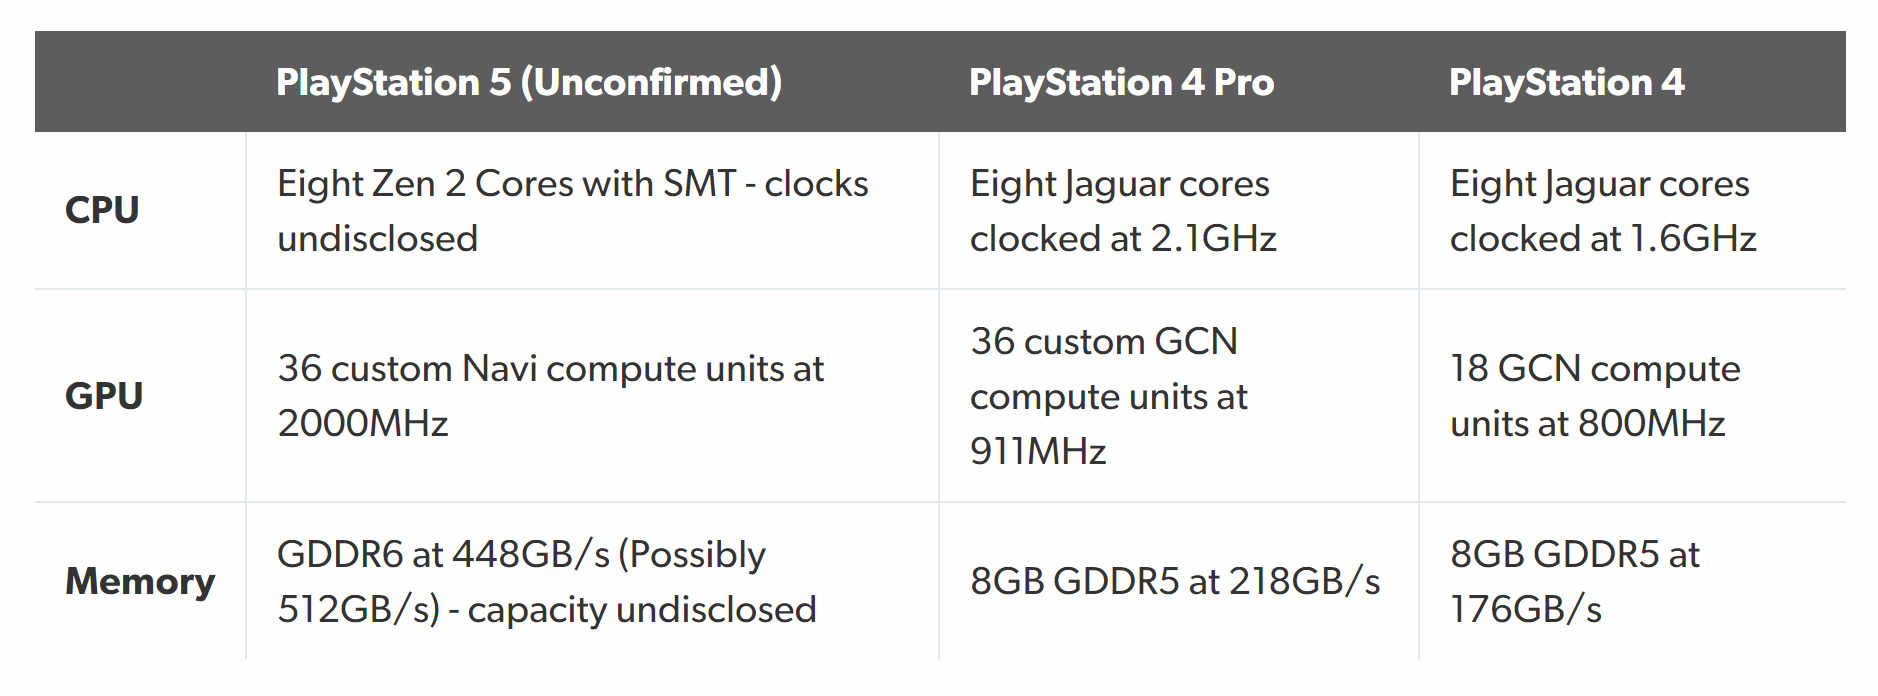This screenshot has height=696, width=1878.
Task: Select the 8GB GDDR5 at 218GB/s cell
Action: click(1175, 581)
